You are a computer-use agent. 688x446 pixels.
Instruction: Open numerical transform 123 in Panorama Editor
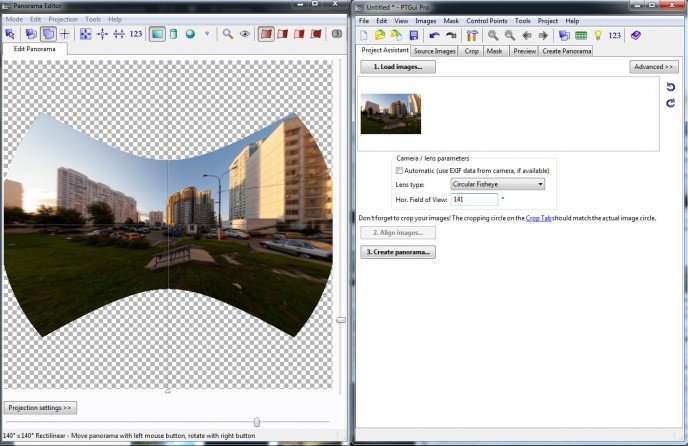[136, 34]
